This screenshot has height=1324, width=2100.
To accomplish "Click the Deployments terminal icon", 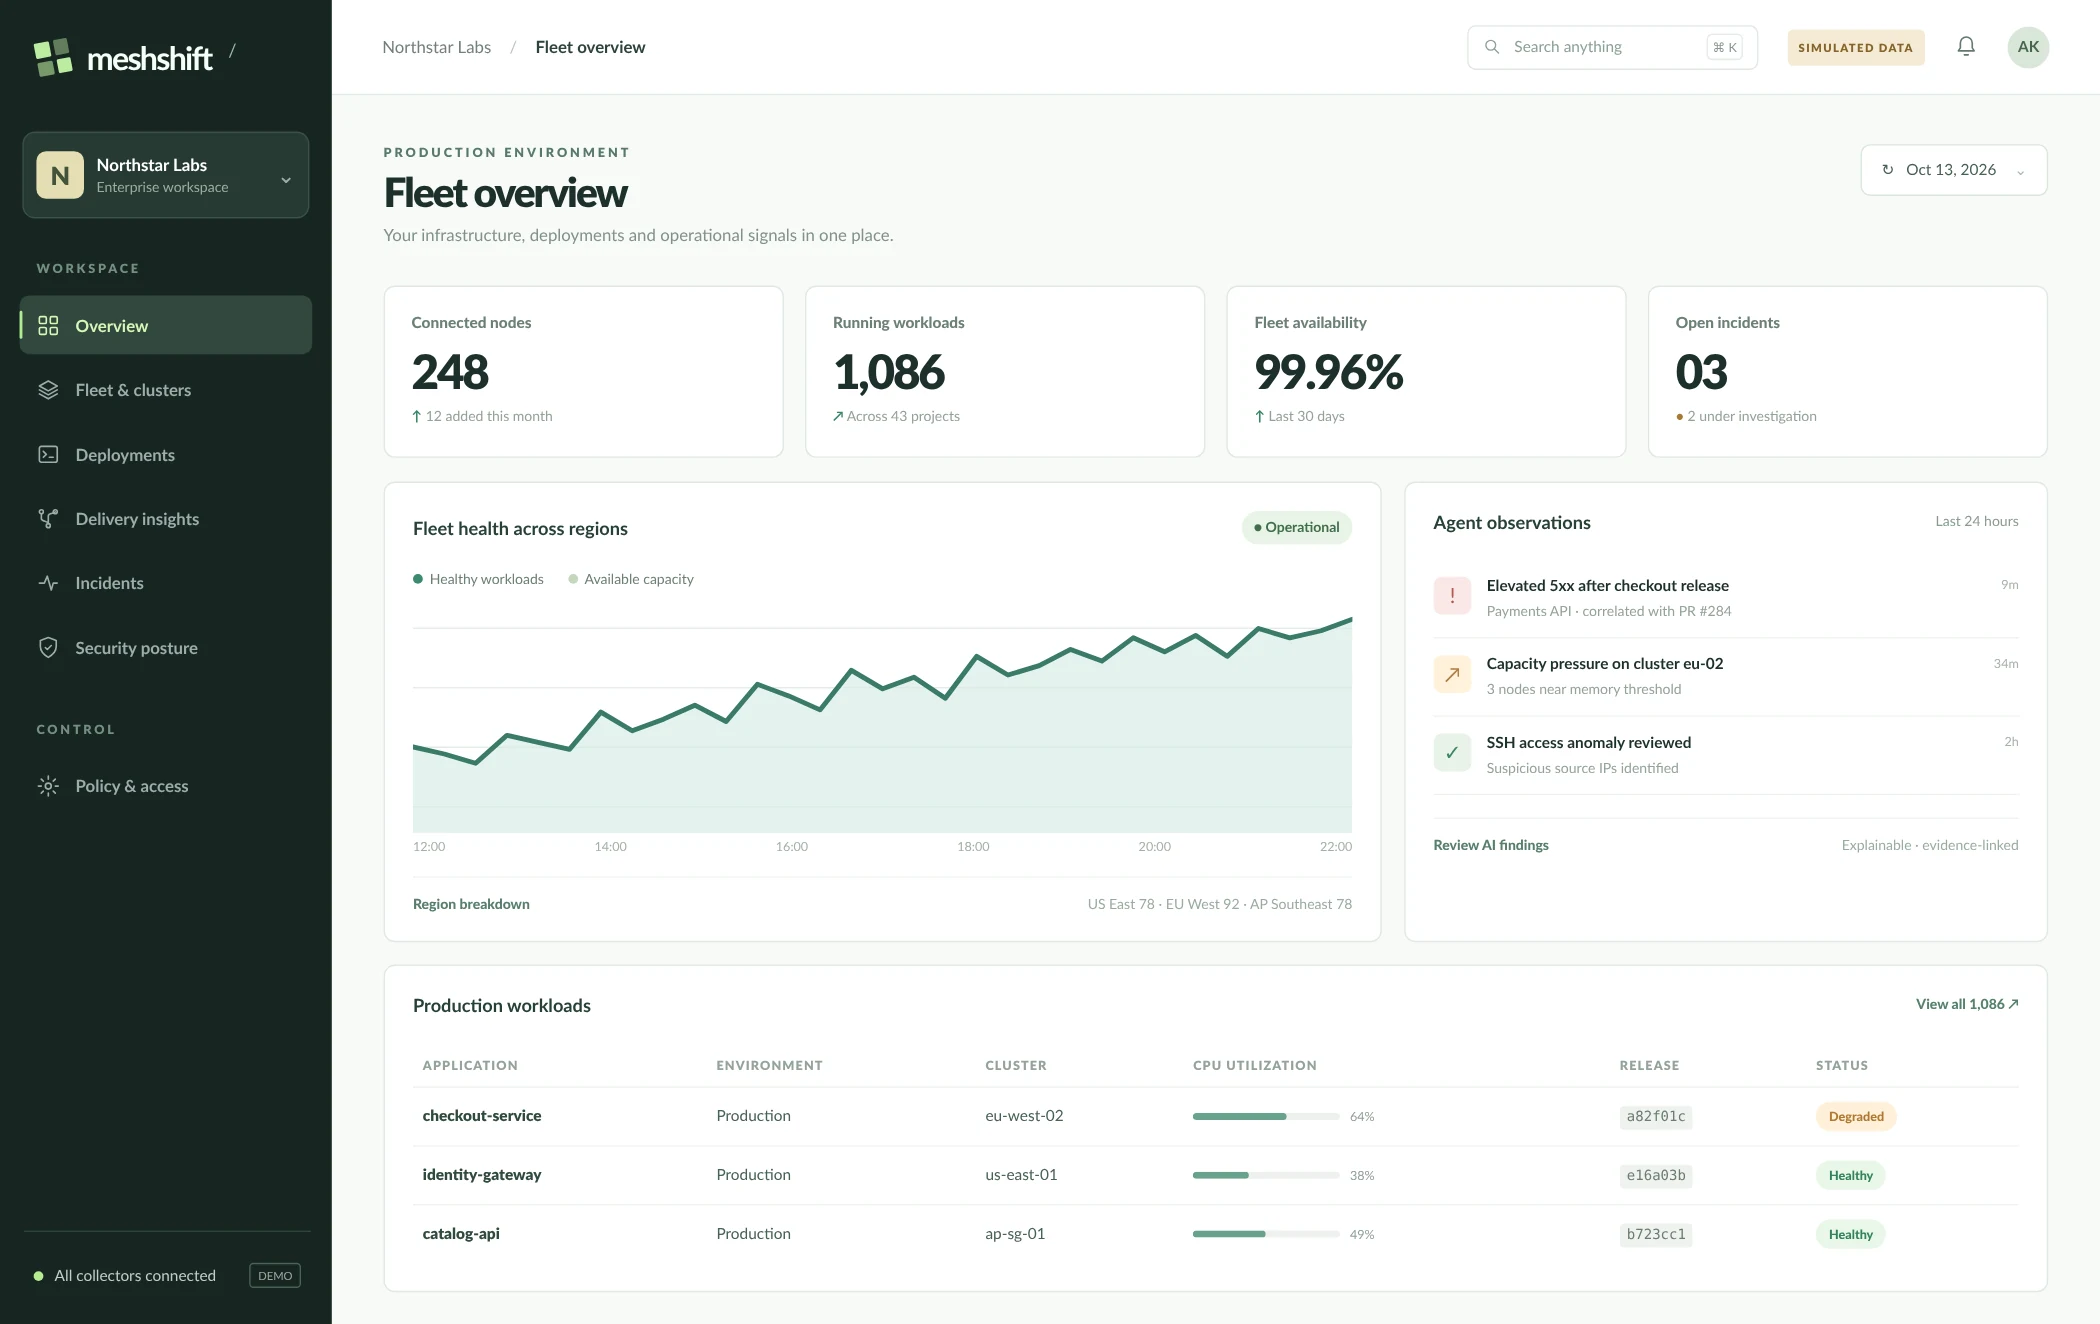I will (x=48, y=454).
